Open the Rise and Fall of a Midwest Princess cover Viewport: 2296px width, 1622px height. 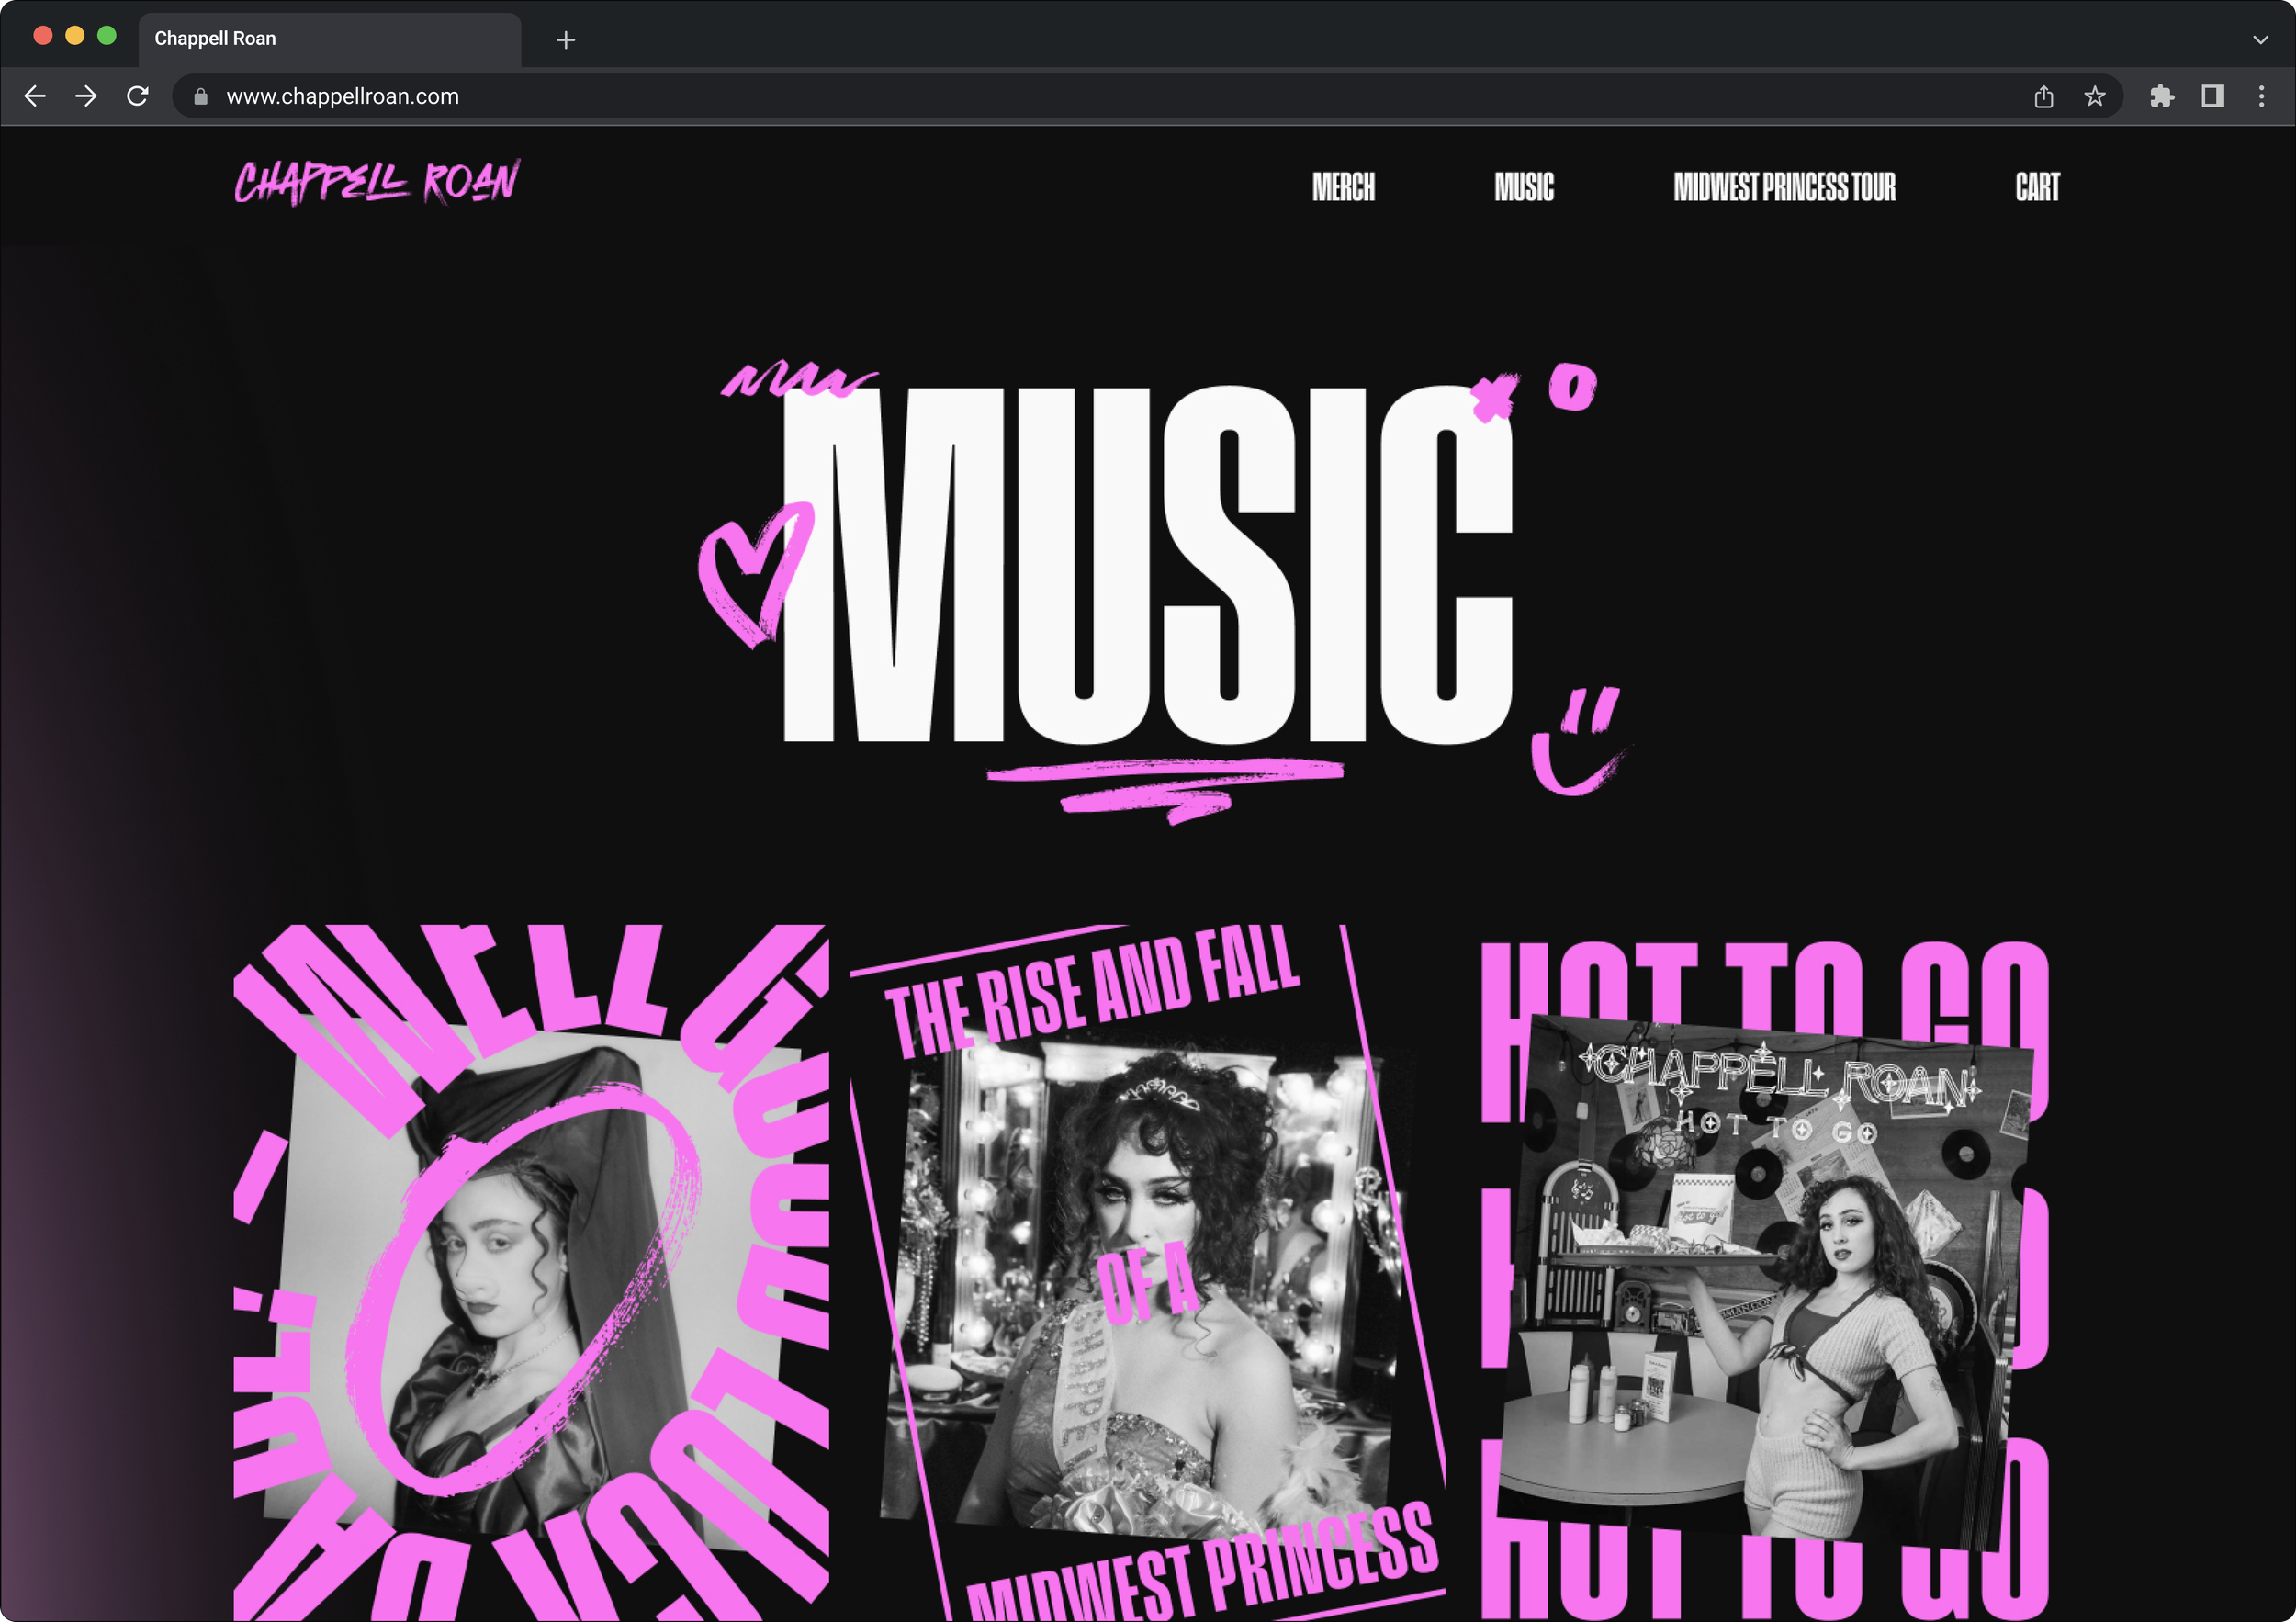pyautogui.click(x=1148, y=1272)
